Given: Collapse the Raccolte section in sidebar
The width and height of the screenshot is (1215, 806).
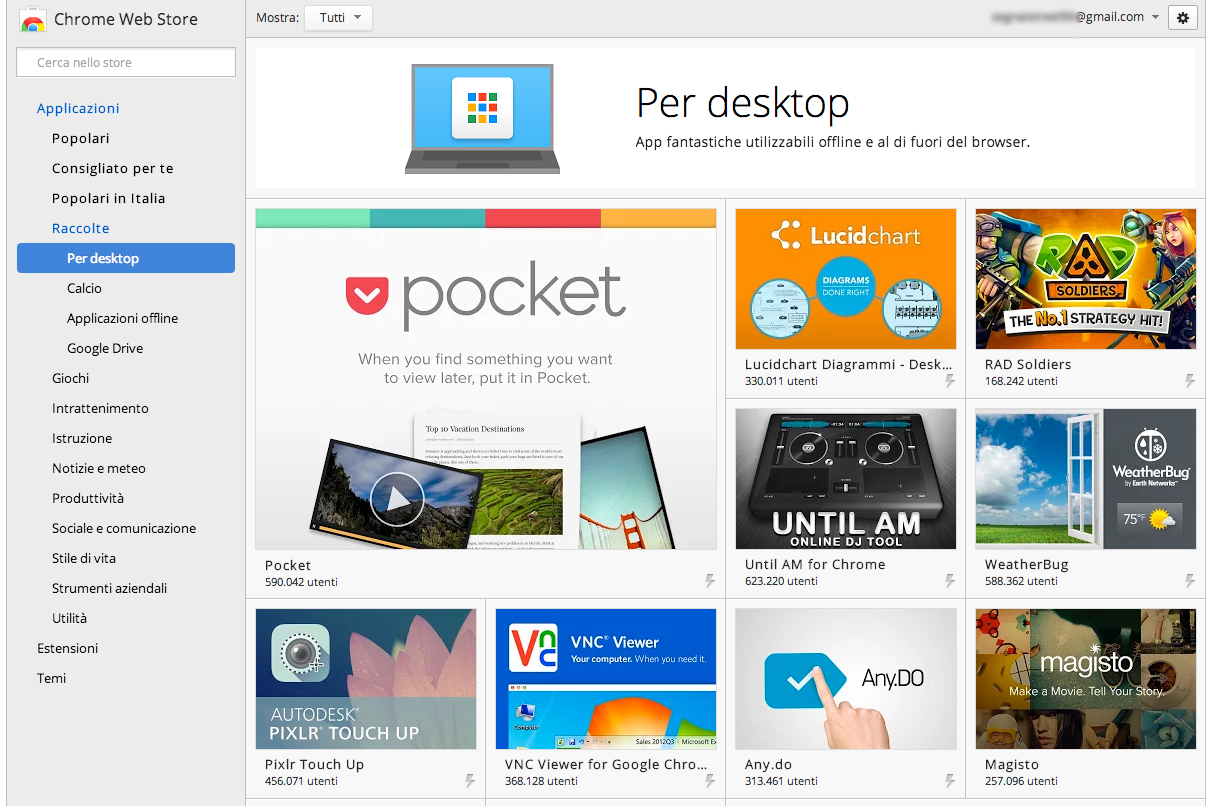Looking at the screenshot, I should tap(80, 228).
